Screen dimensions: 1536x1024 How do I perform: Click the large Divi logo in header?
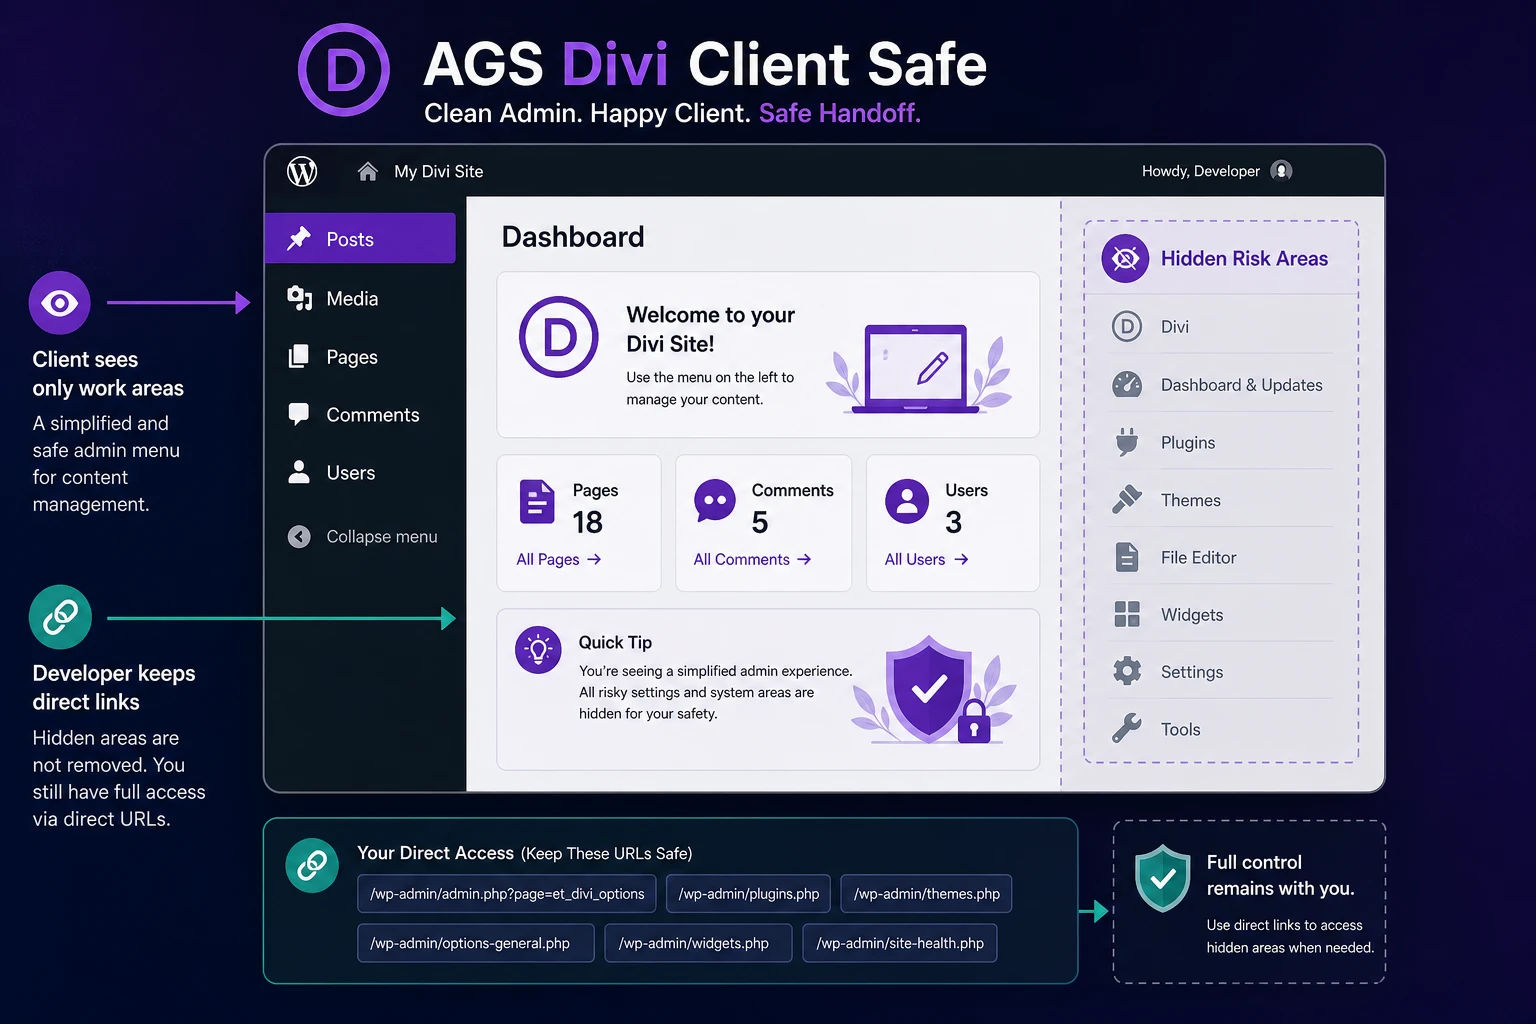click(x=344, y=70)
